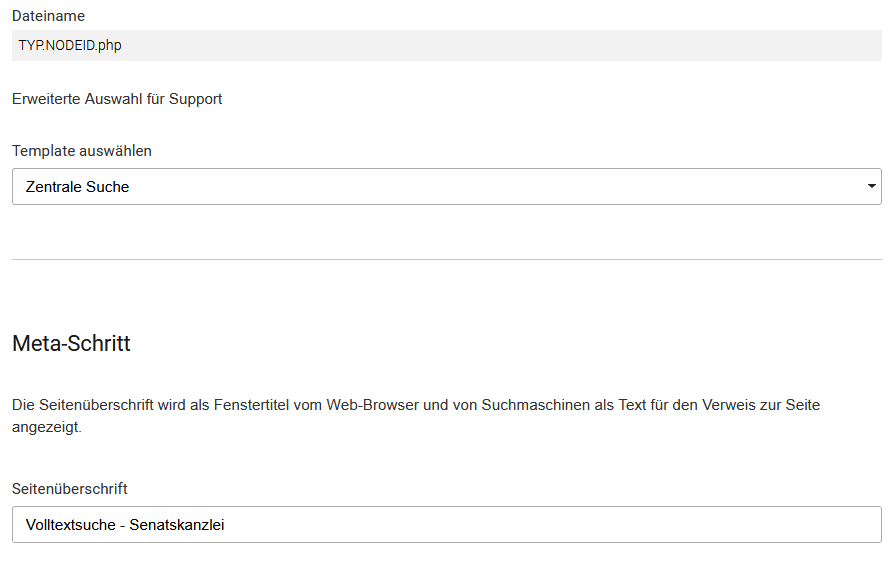The width and height of the screenshot is (894, 575).
Task: Click the 'Template auswählen' label
Action: click(82, 151)
